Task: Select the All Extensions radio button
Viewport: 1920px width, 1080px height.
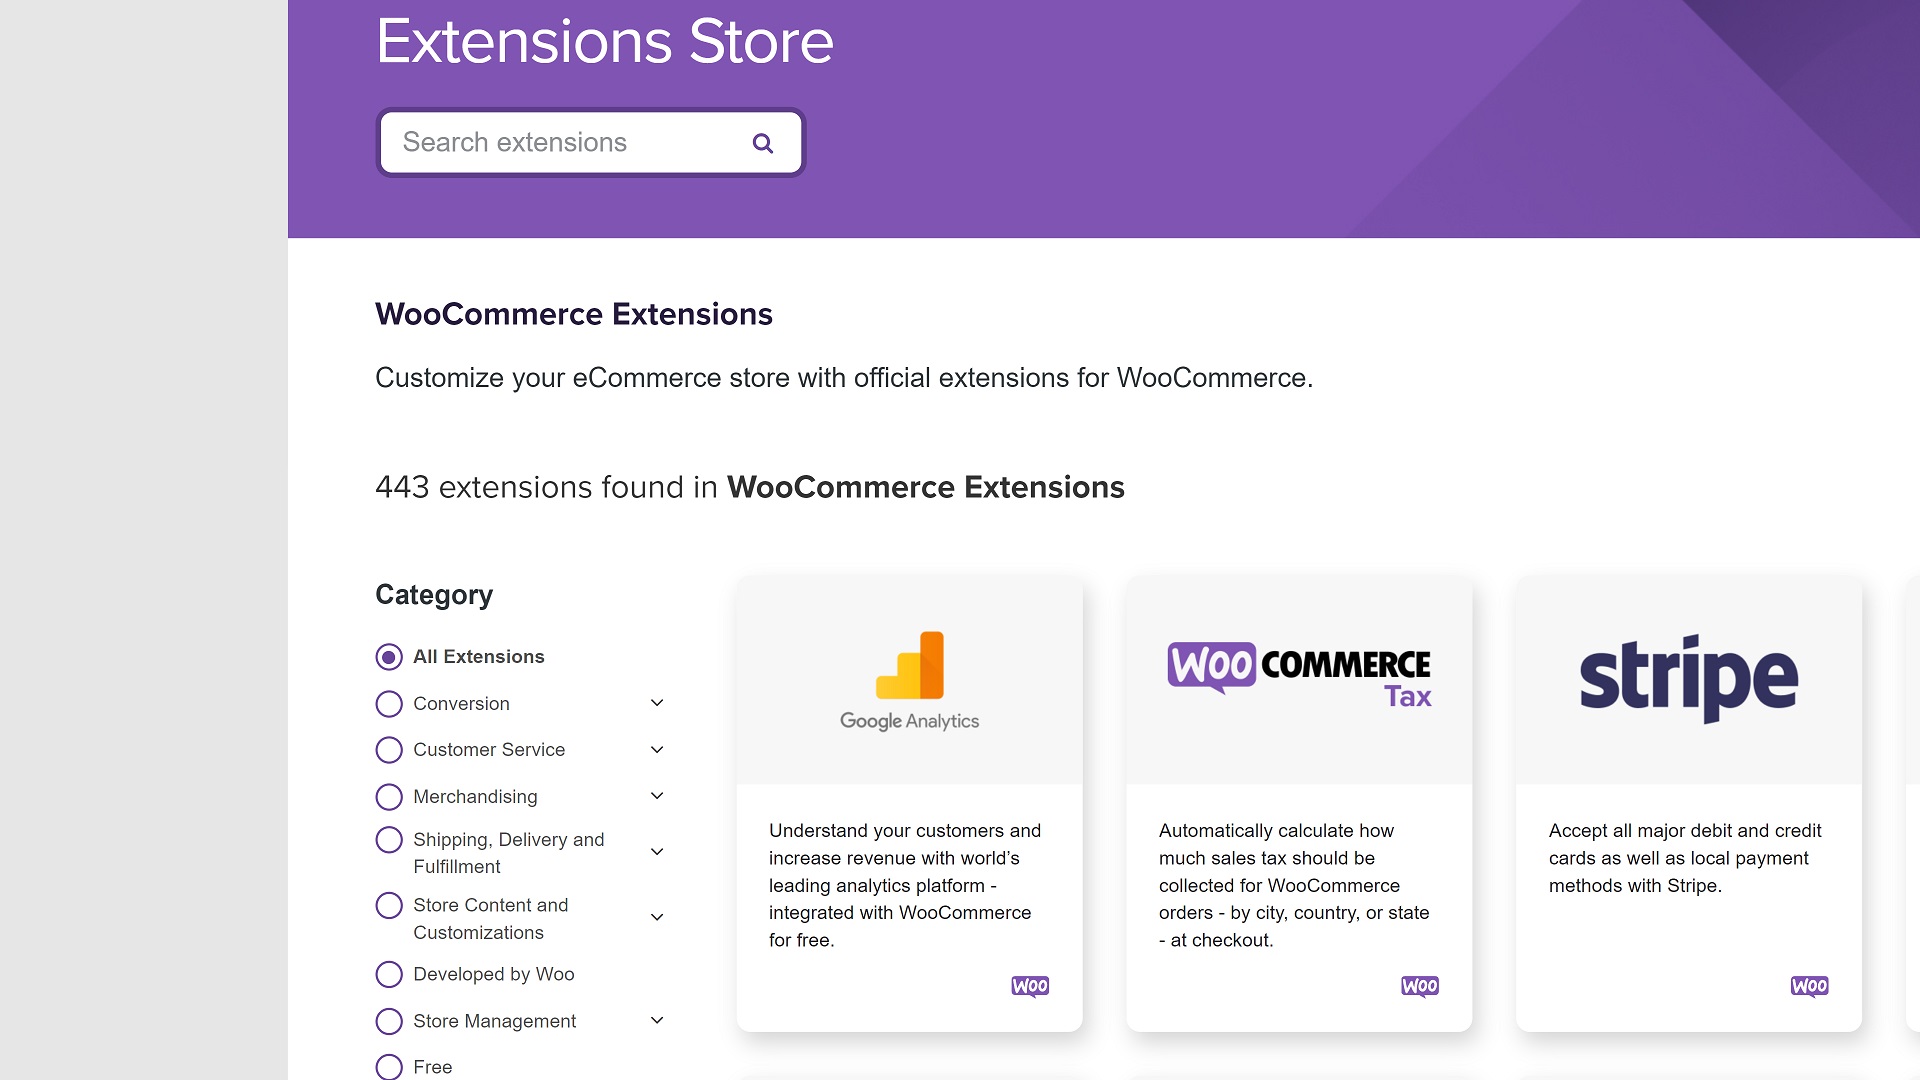Action: pyautogui.click(x=388, y=657)
